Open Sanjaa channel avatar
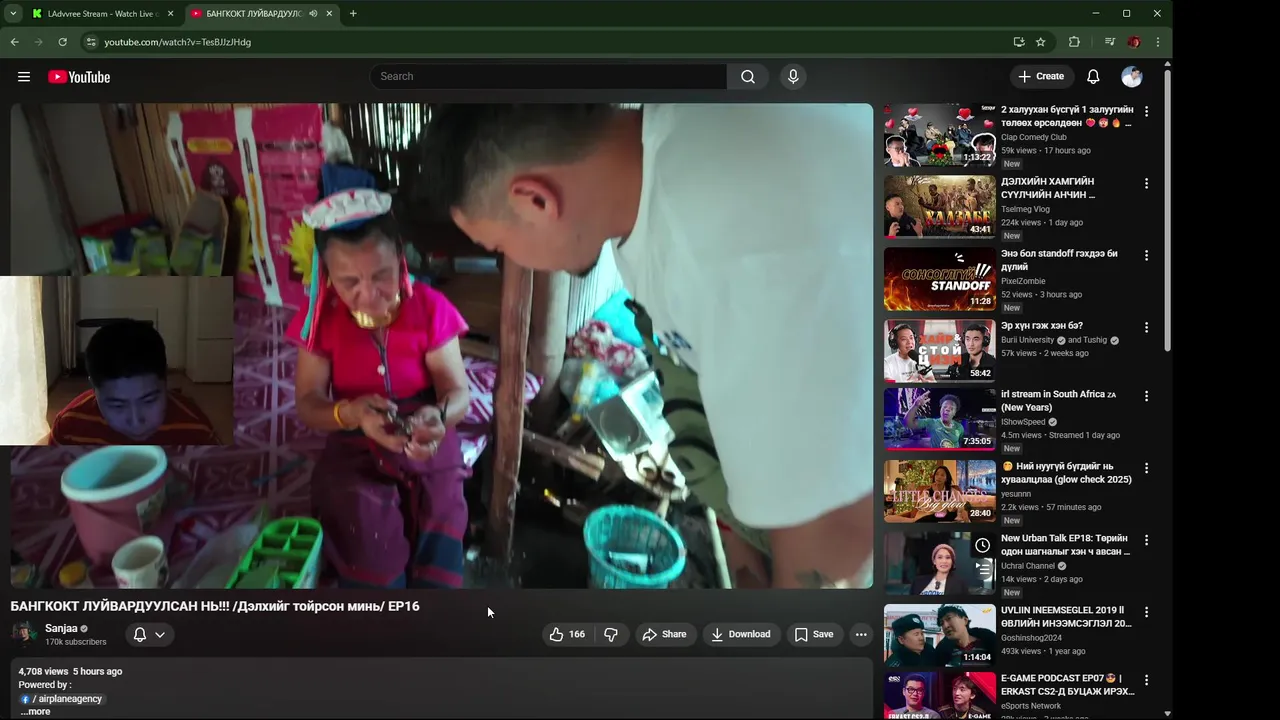 point(24,634)
